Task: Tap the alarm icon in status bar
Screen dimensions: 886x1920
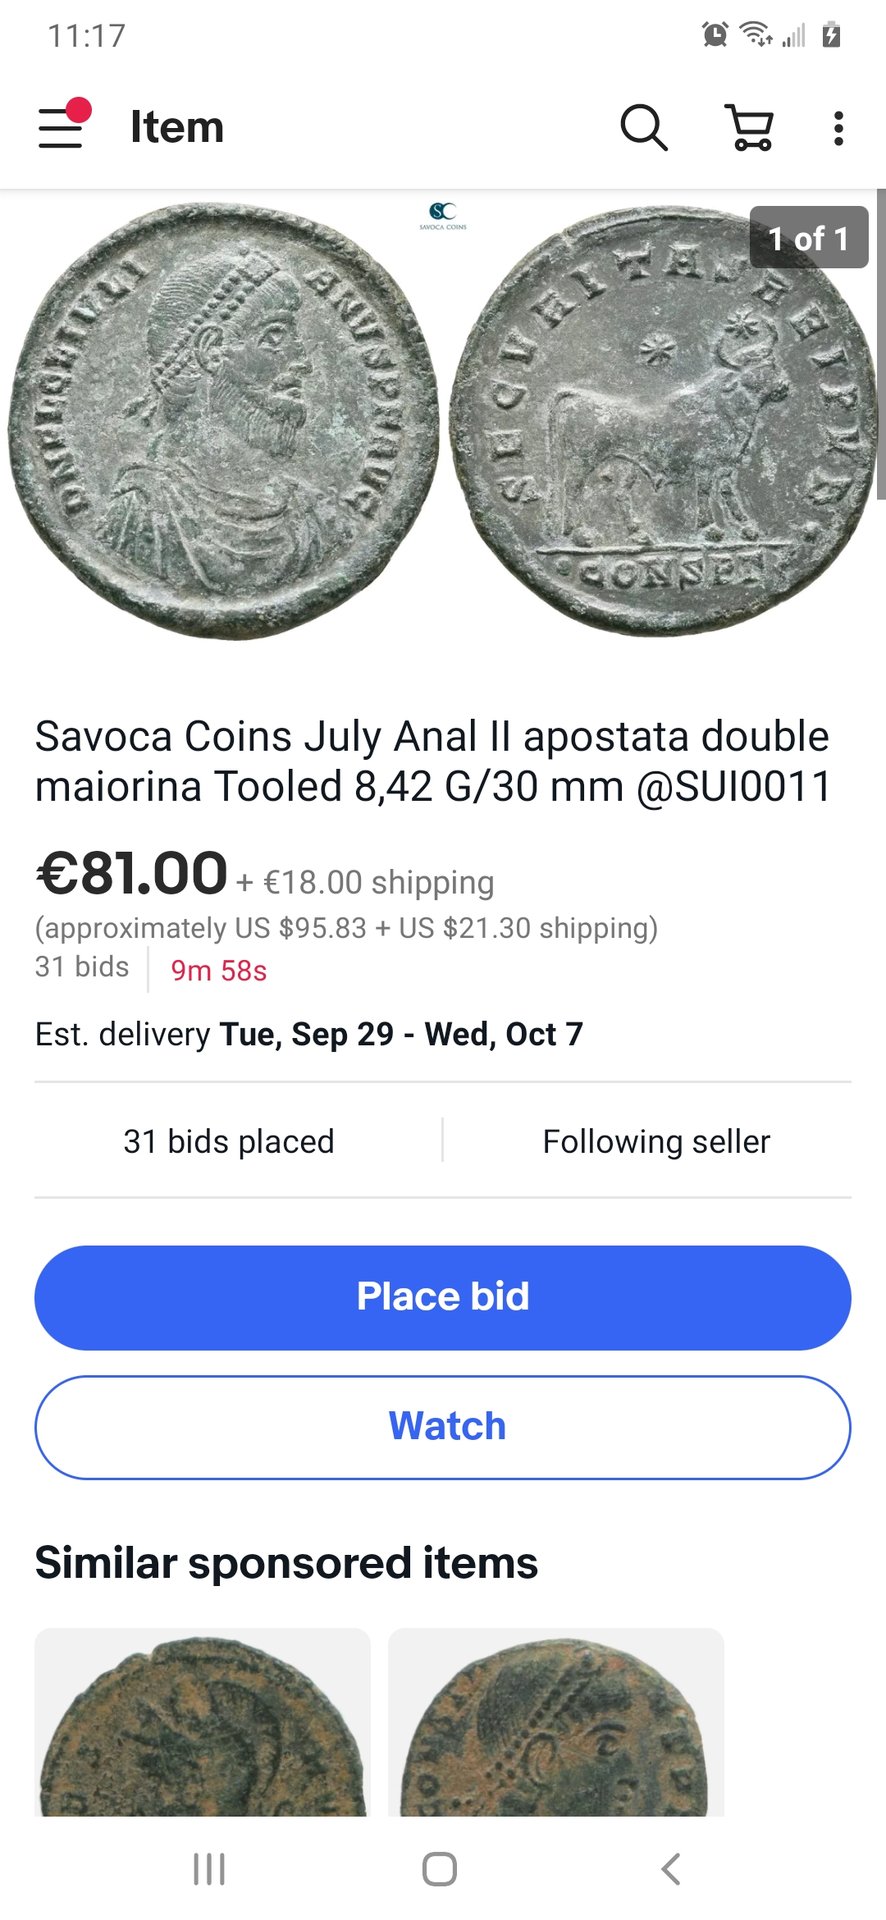Action: 715,35
